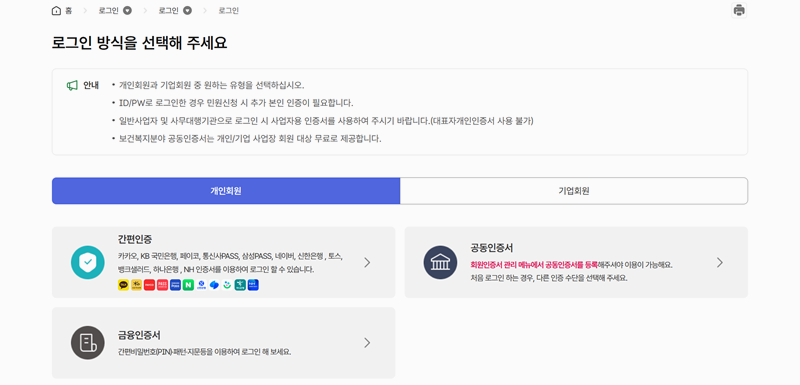Click the green Naver N logo

188,286
